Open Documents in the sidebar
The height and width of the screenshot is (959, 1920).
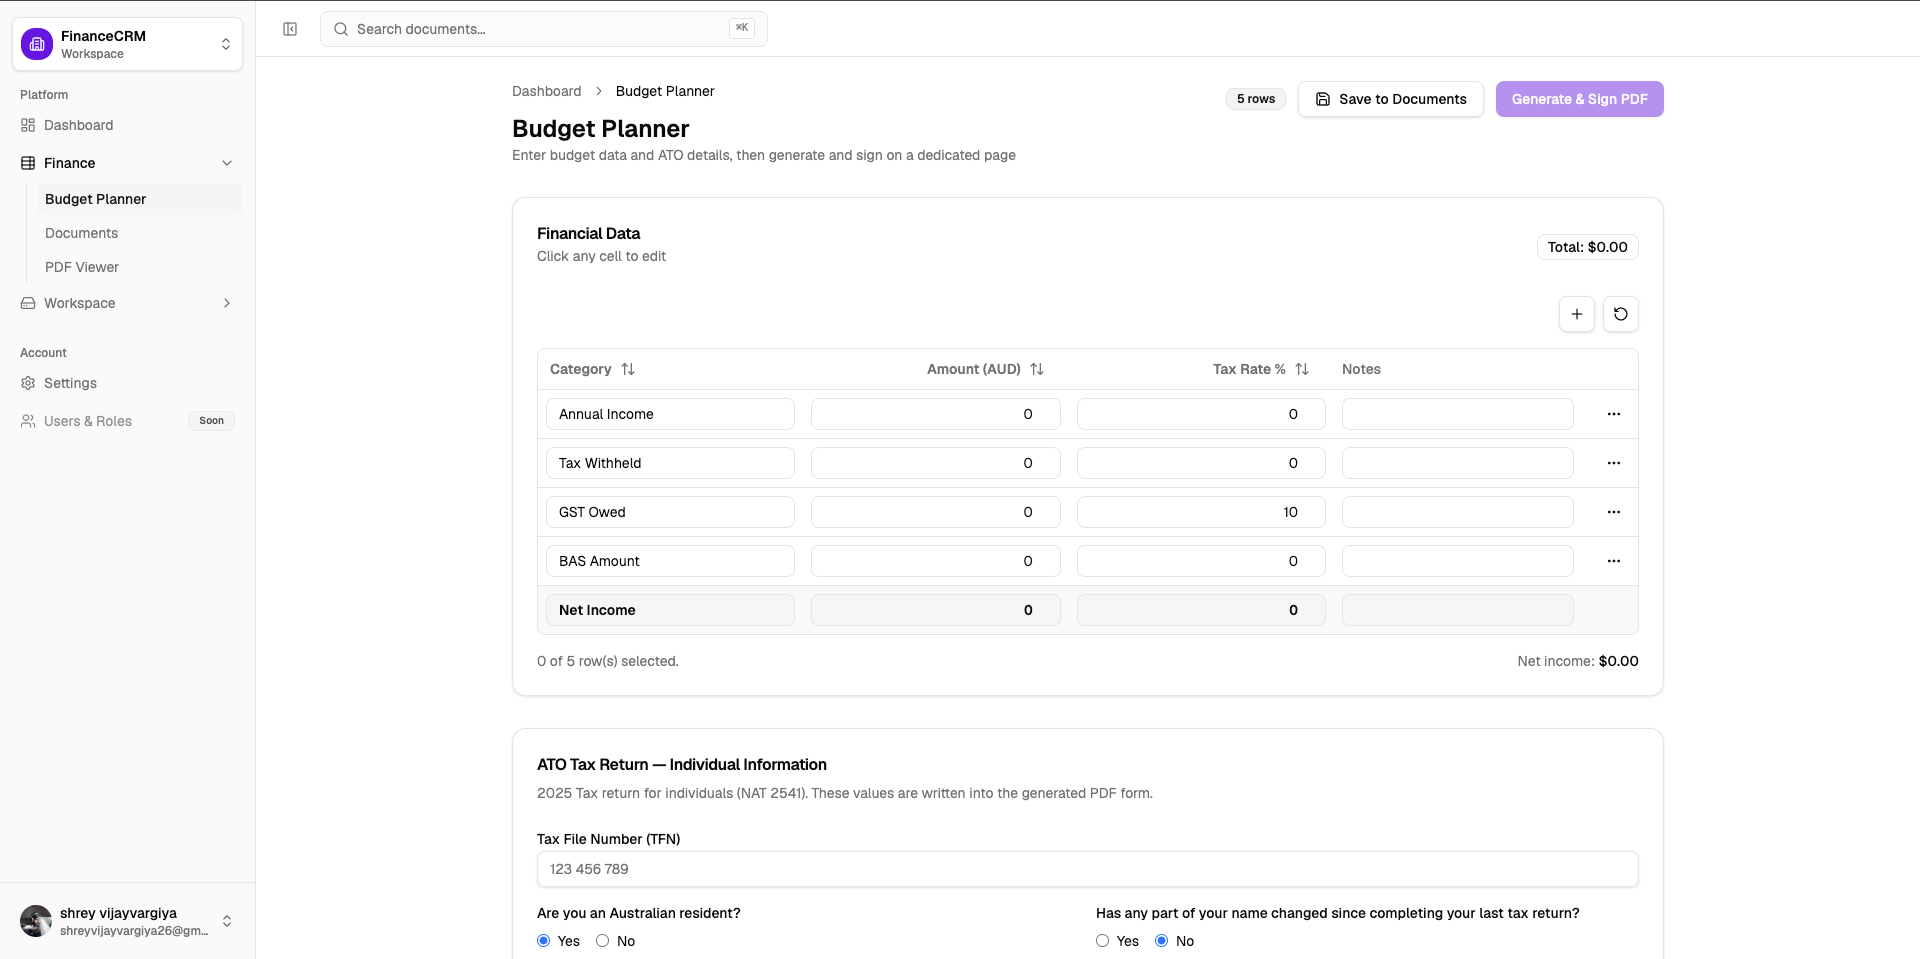tap(139, 233)
